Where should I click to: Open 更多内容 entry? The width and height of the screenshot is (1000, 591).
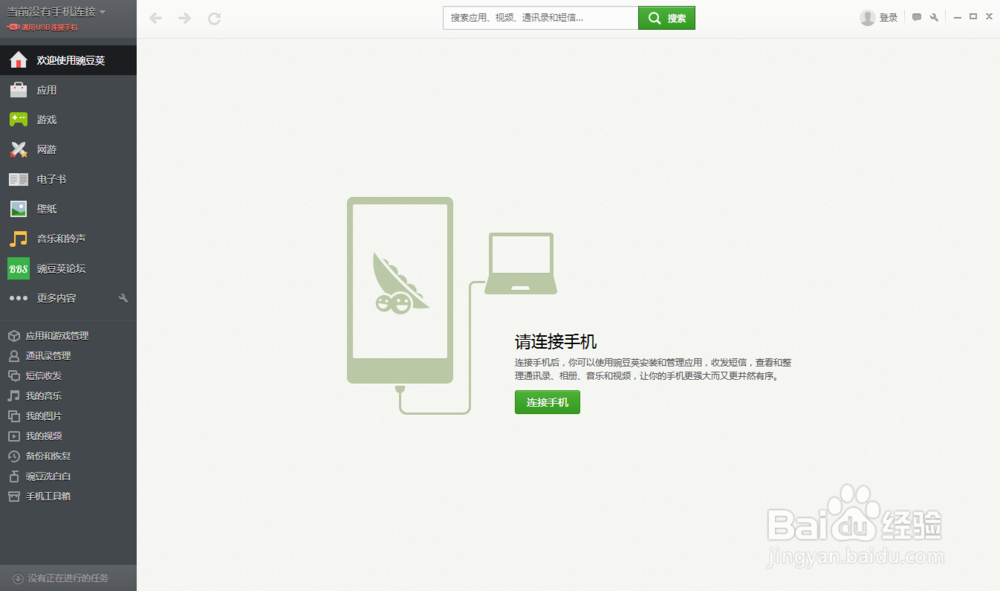[56, 298]
